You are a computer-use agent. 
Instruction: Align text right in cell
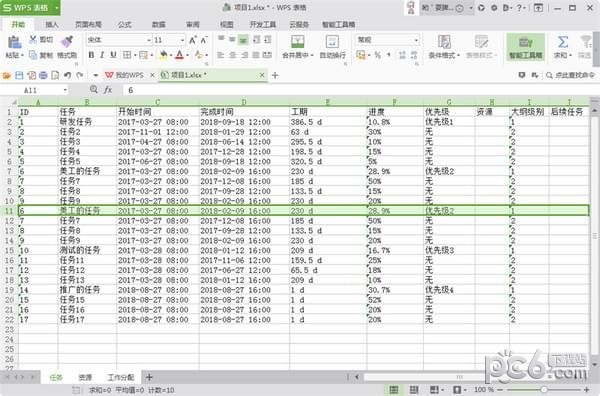244,55
